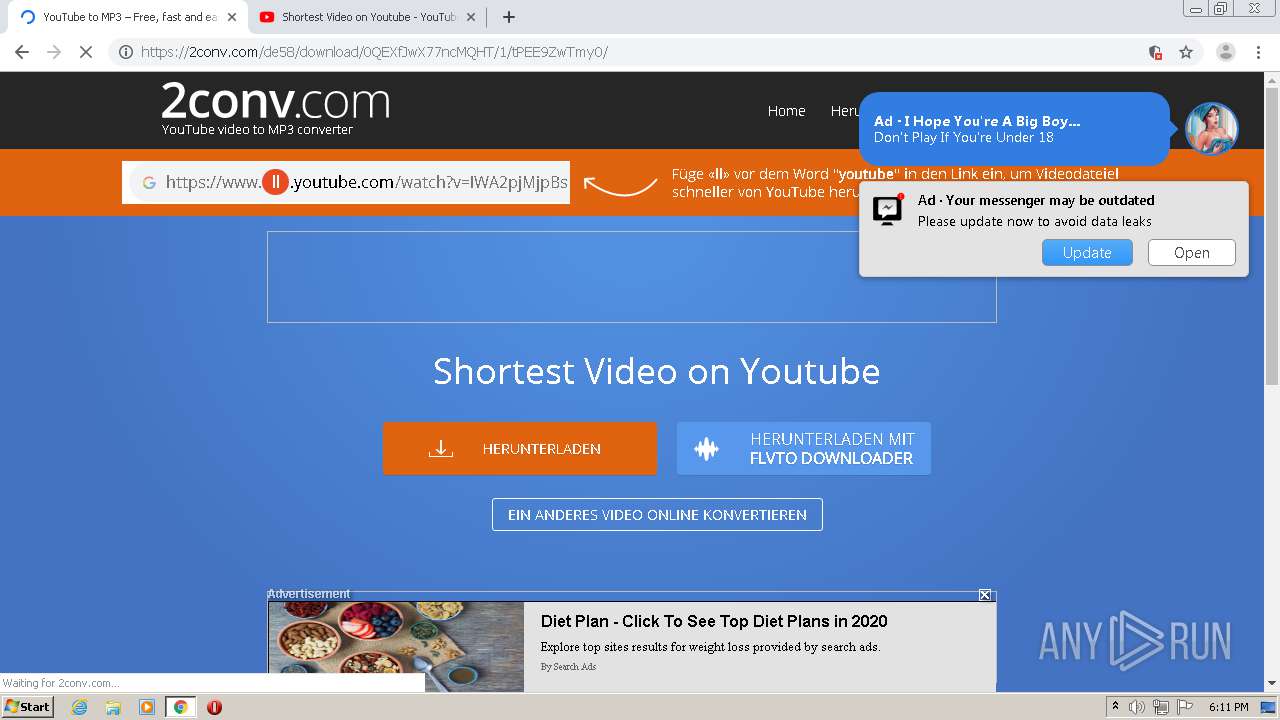Download with FLVTO Downloader button
This screenshot has height=720, width=1280.
point(804,448)
